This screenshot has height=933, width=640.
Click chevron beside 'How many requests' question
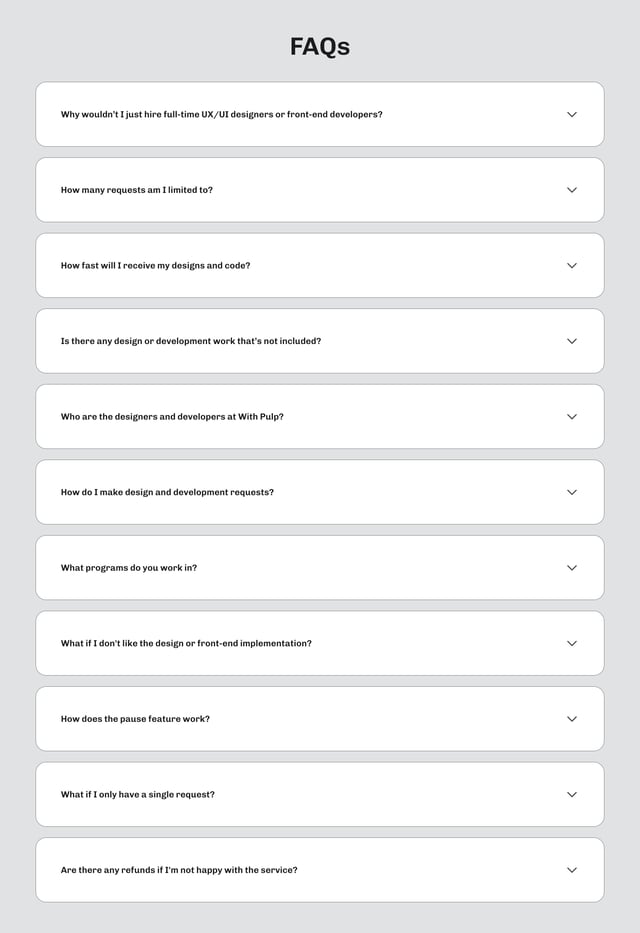(572, 190)
